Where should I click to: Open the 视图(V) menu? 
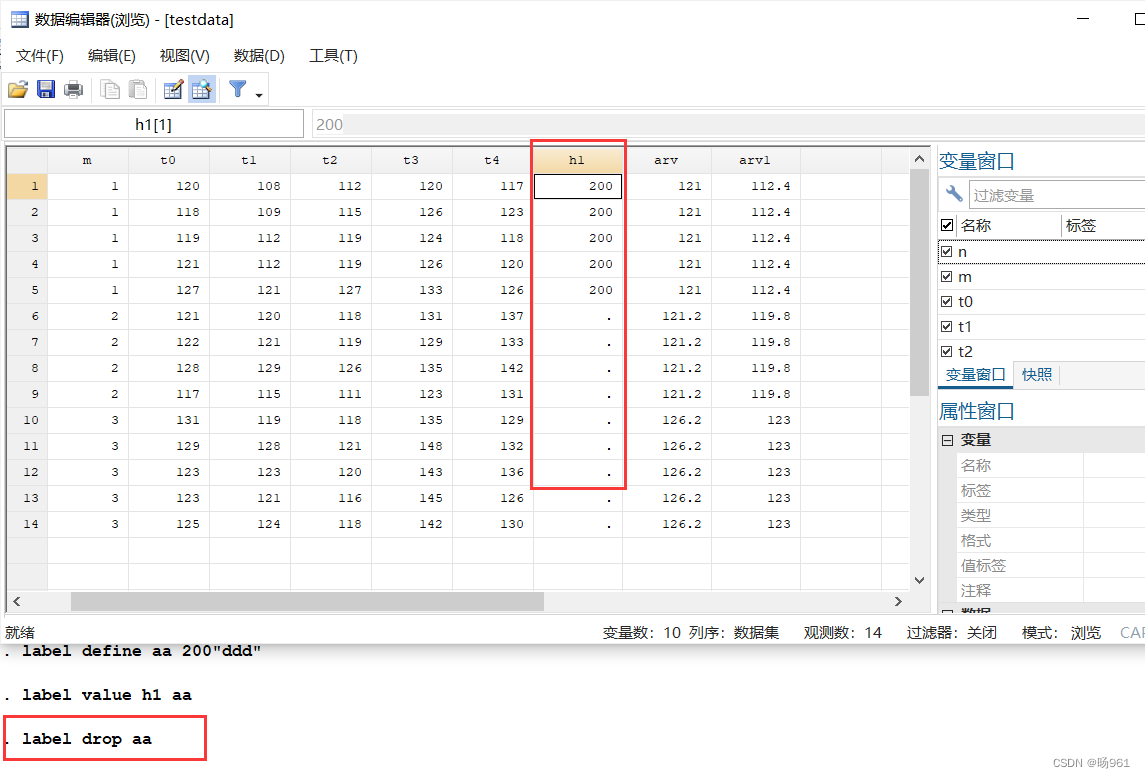(x=185, y=56)
